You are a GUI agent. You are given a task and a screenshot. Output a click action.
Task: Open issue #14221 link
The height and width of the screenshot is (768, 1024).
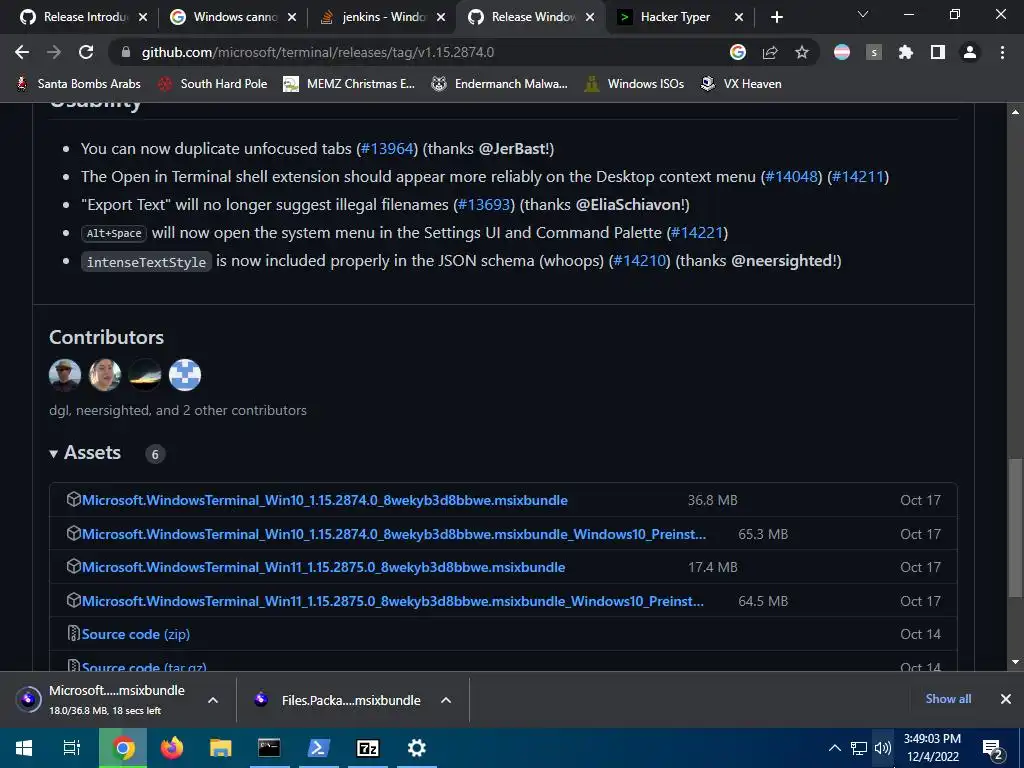tap(697, 233)
